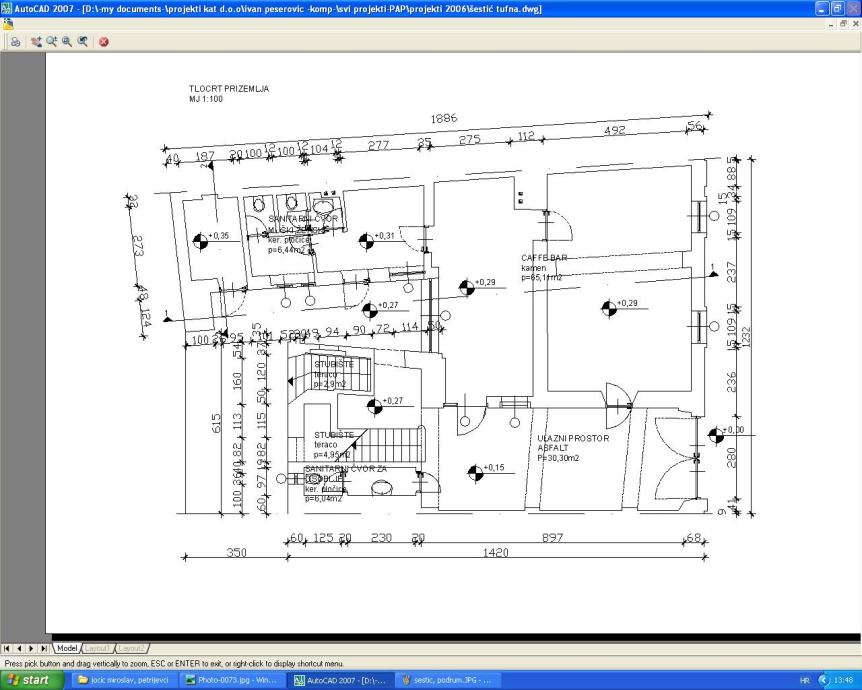Click the 1232 vertical dimension on right
862x690 pixels.
[746, 337]
